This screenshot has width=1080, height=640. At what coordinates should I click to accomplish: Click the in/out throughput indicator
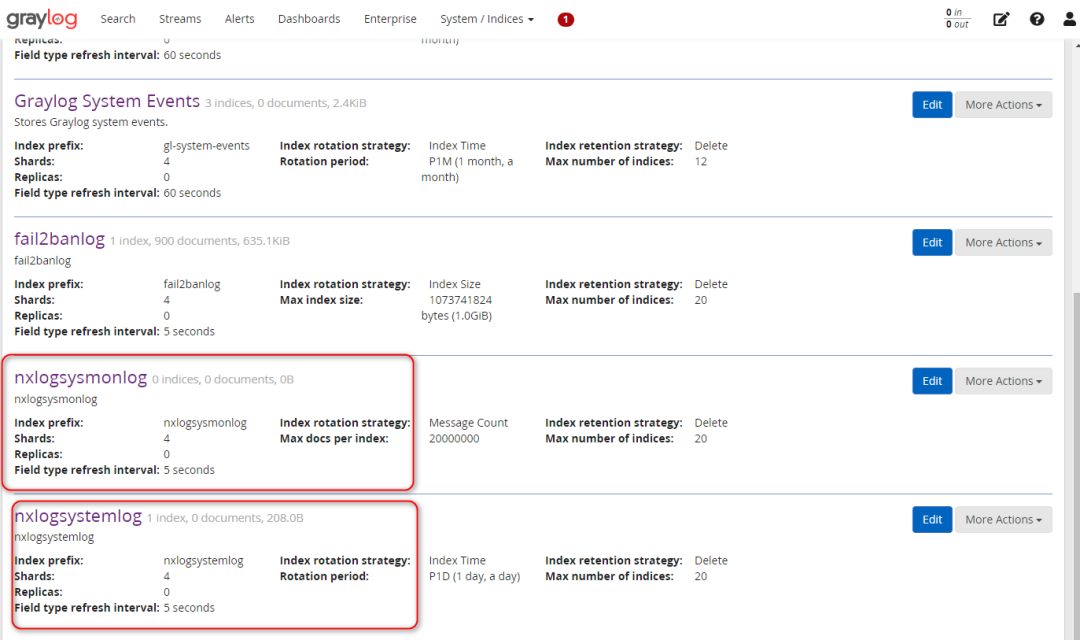(x=957, y=19)
